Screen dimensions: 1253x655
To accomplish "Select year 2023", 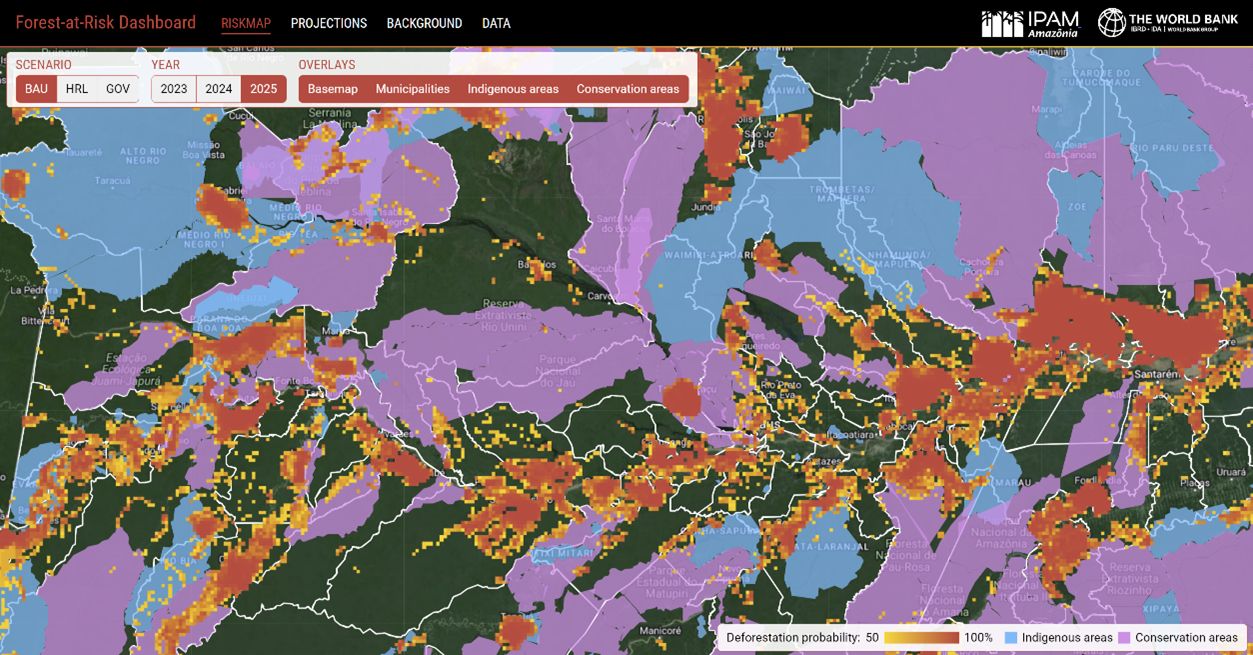I will pyautogui.click(x=174, y=88).
